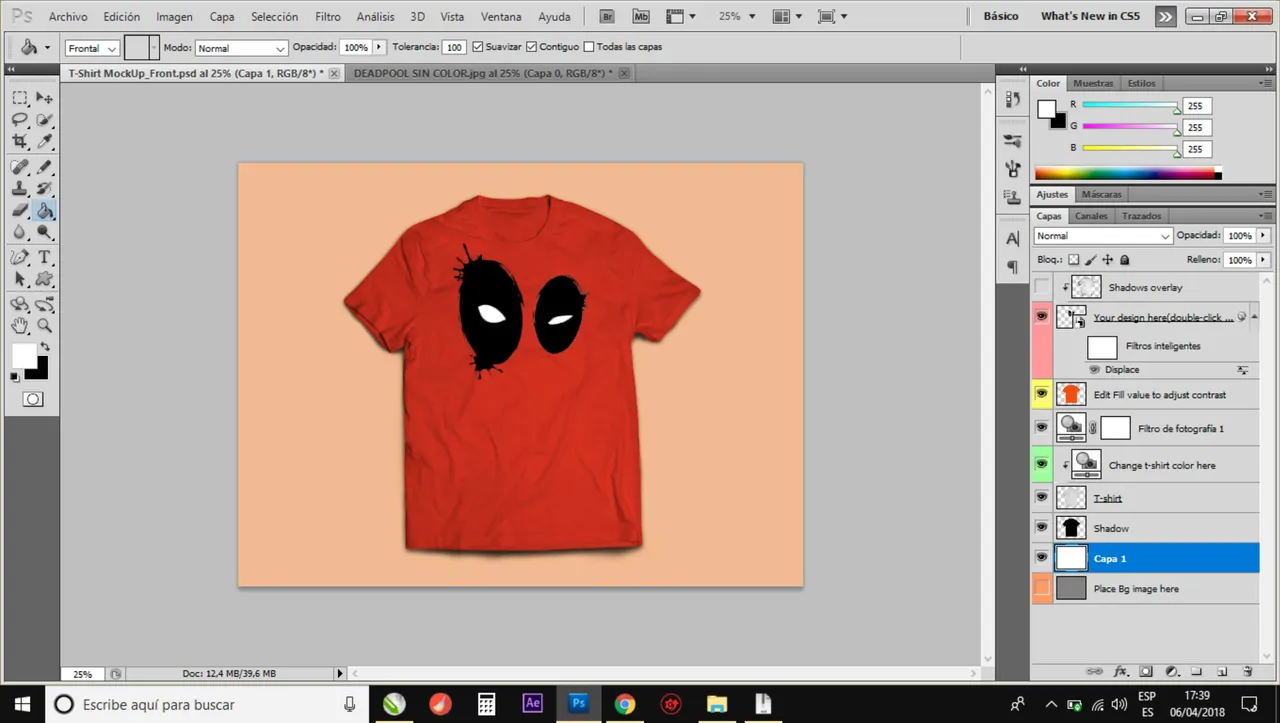Open the Archivo menu
This screenshot has height=723, width=1280.
[68, 17]
